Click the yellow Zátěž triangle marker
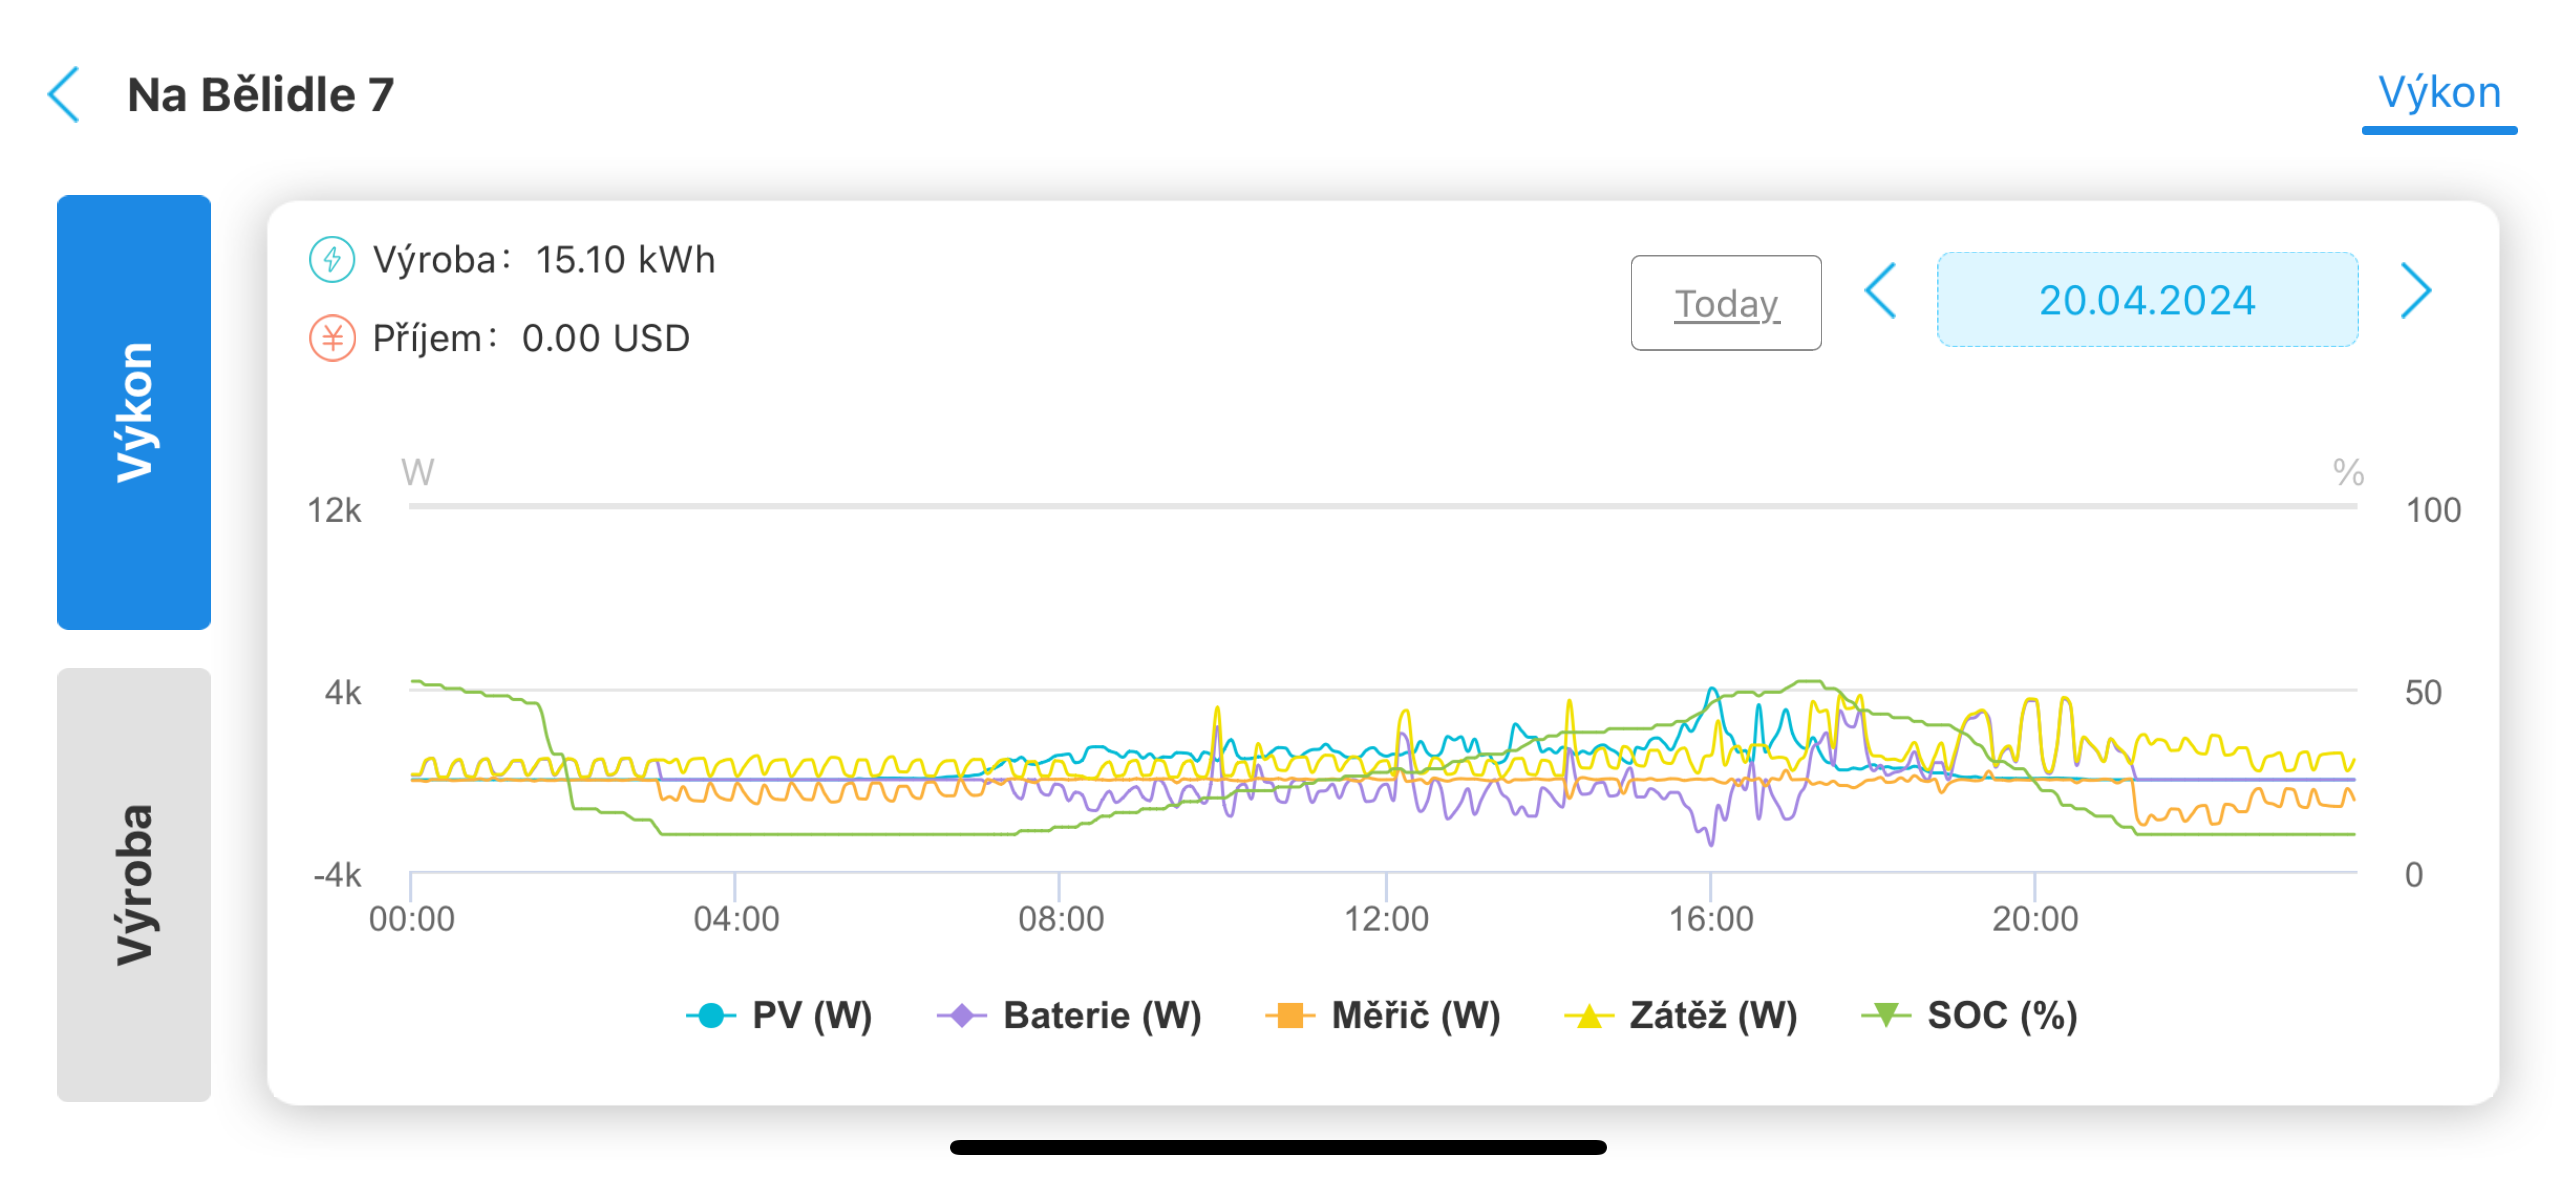Image resolution: width=2556 pixels, height=1179 pixels. pos(1588,1015)
